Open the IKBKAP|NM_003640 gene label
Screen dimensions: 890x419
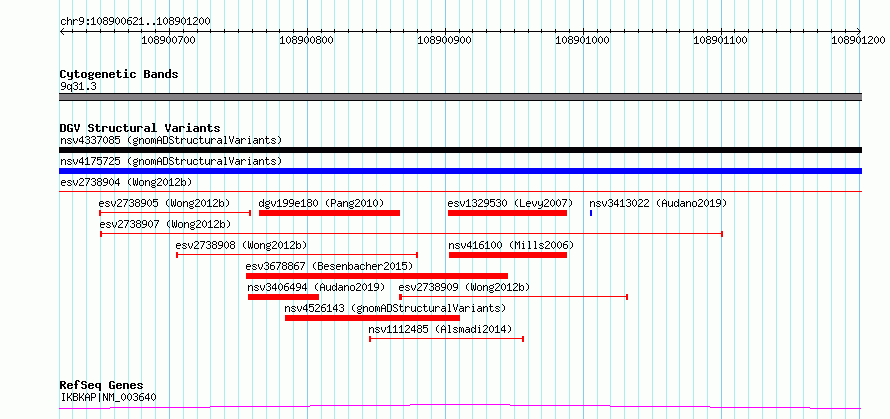click(x=108, y=397)
